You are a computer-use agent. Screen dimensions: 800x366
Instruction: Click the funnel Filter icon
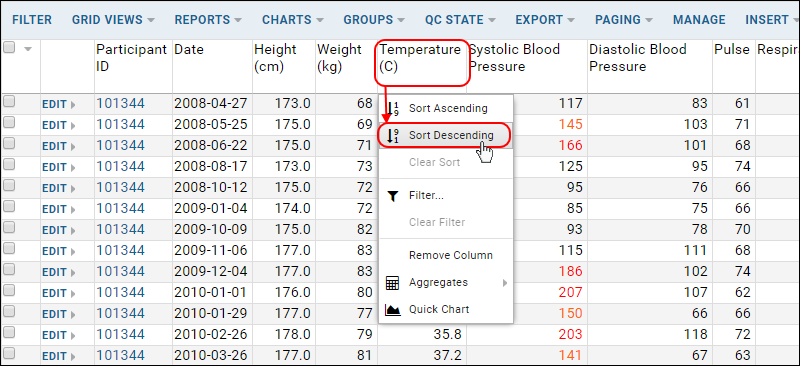pos(392,196)
